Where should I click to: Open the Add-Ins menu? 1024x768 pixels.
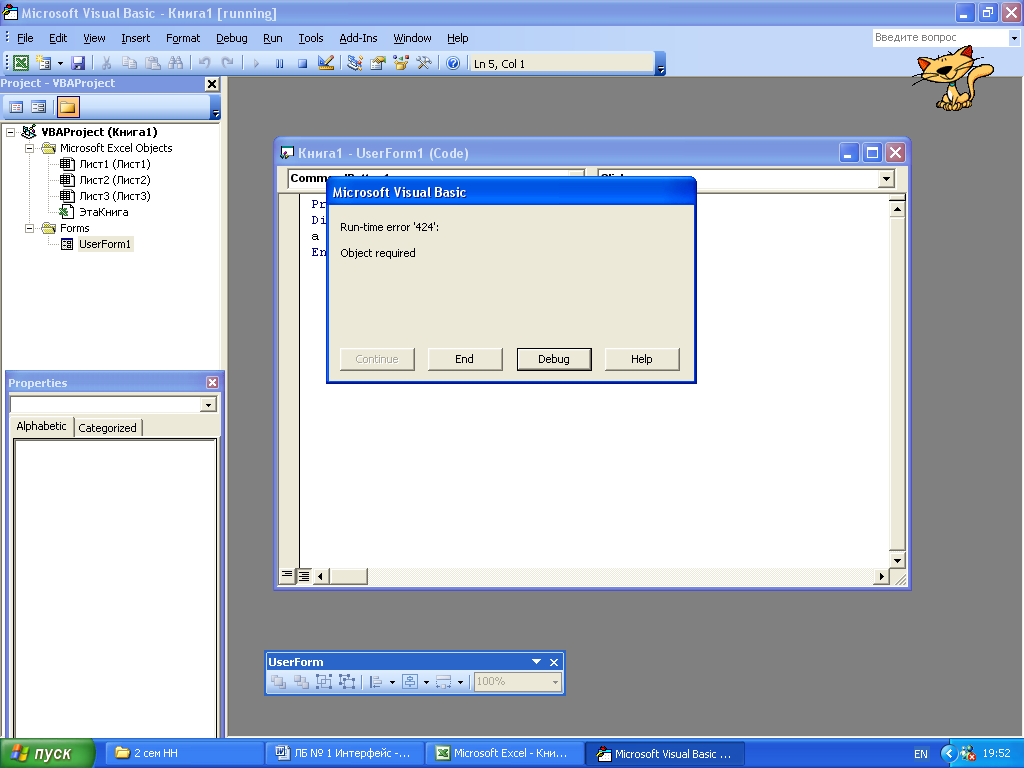[x=358, y=38]
